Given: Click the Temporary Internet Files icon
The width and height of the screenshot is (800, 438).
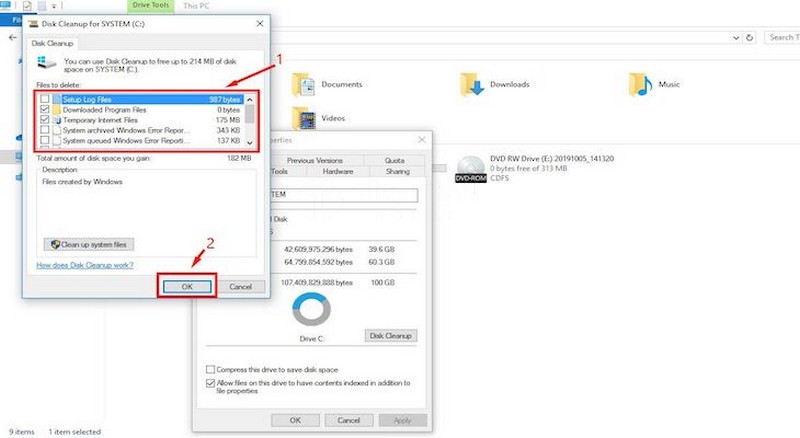Looking at the screenshot, I should (x=57, y=120).
